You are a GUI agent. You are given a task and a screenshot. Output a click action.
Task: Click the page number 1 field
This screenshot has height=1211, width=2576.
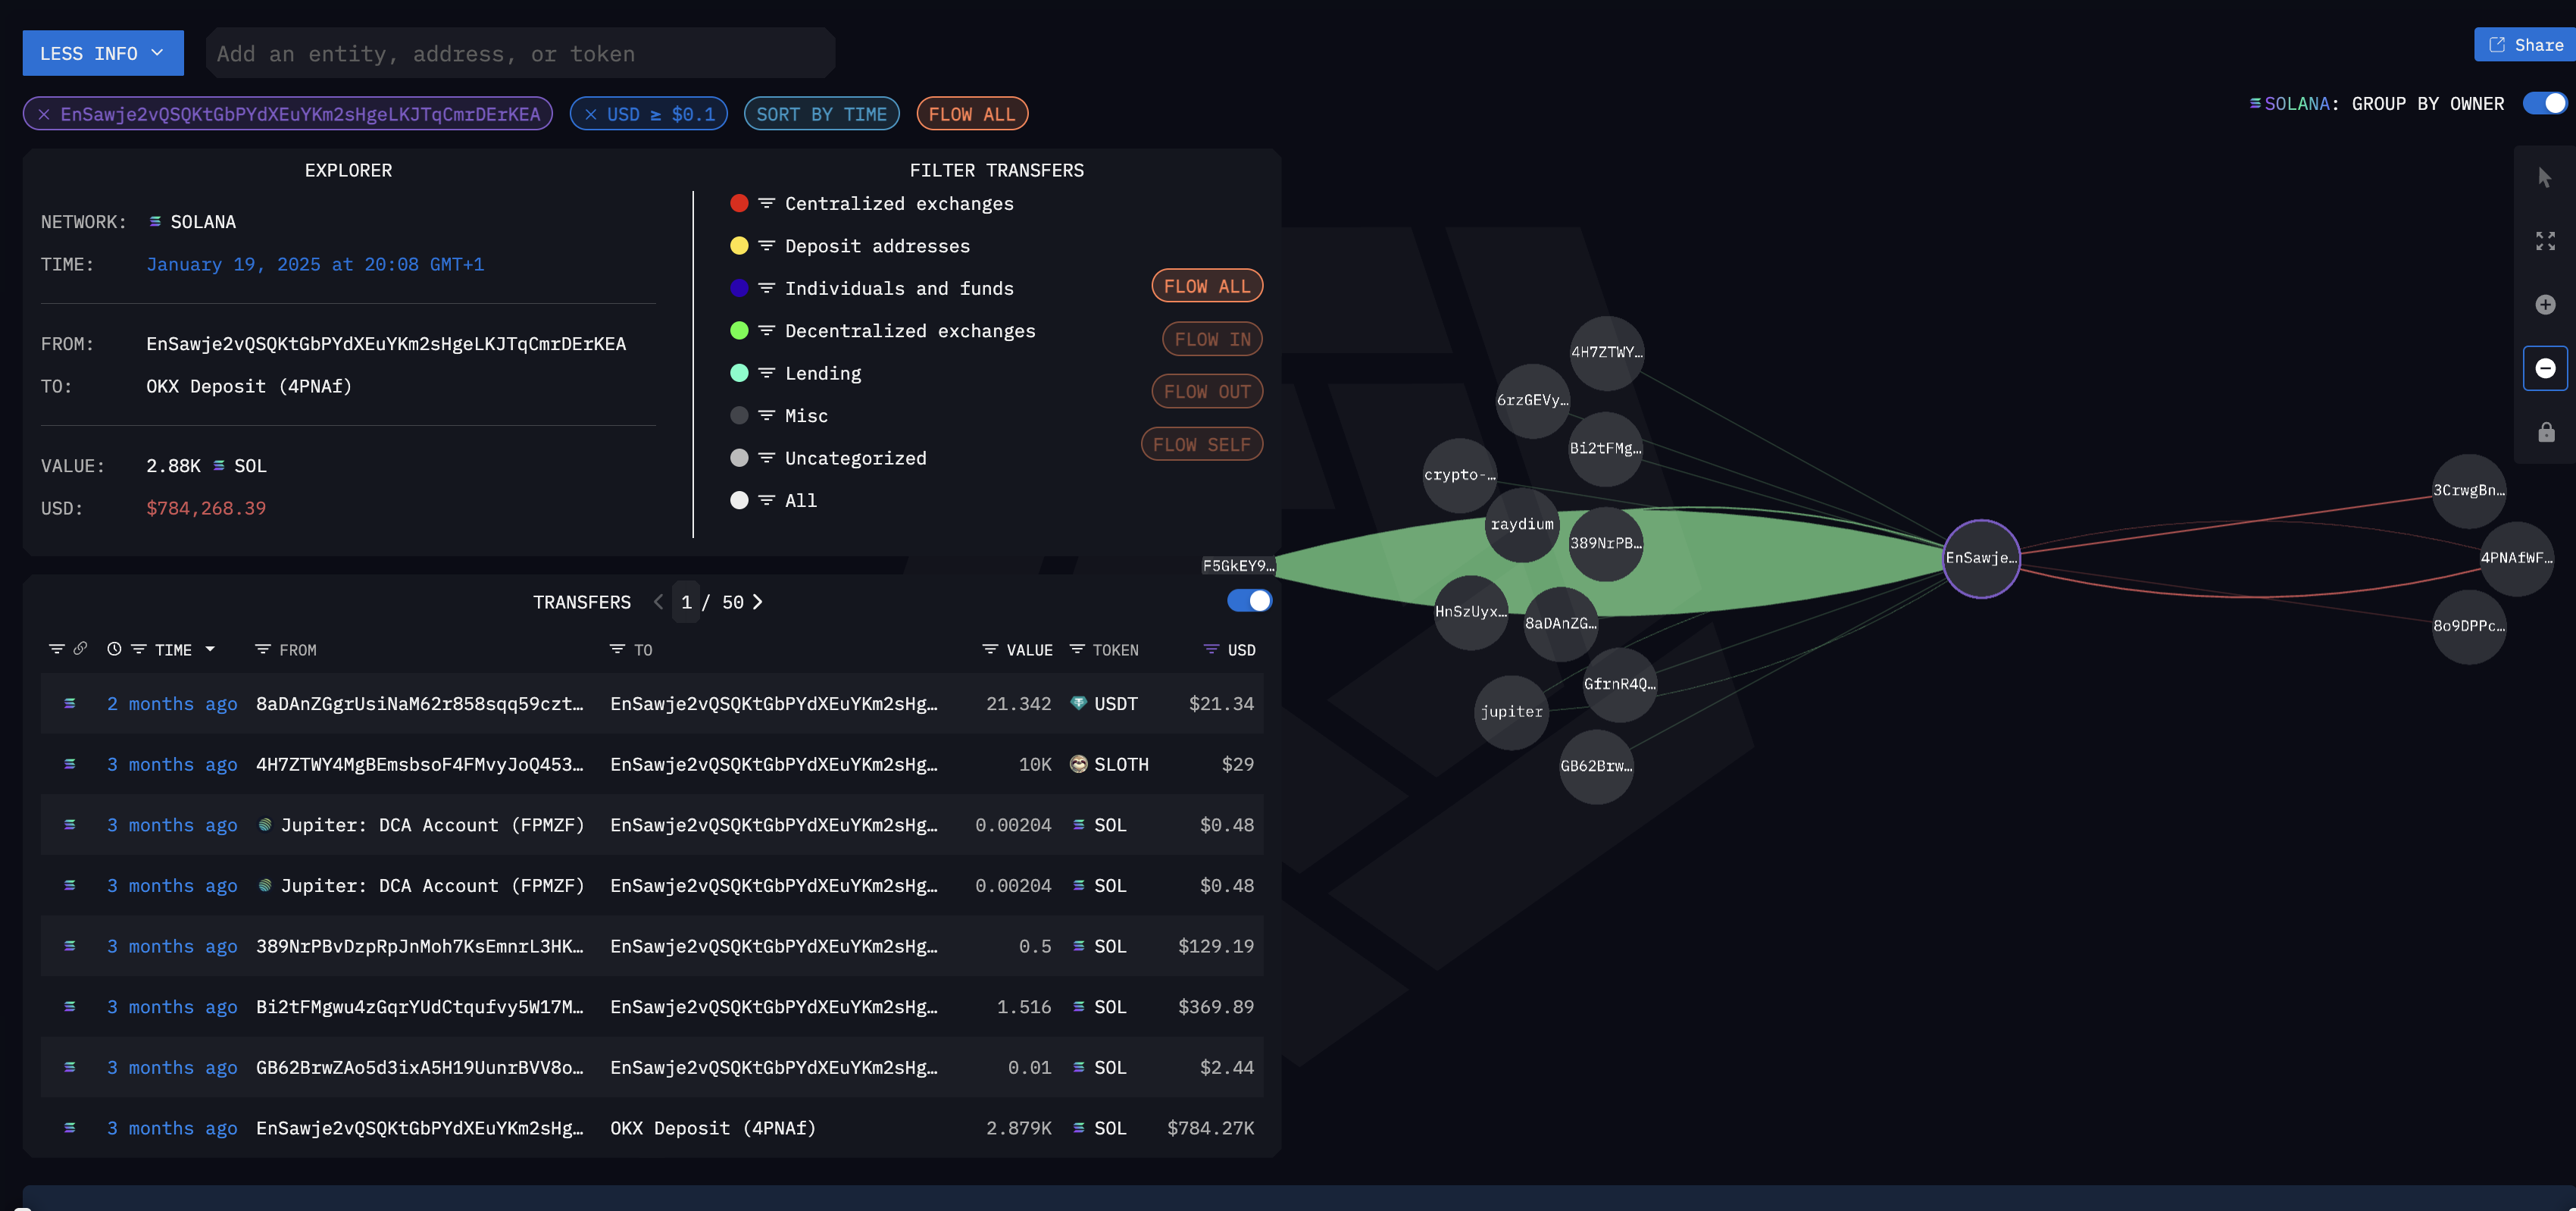(x=686, y=602)
